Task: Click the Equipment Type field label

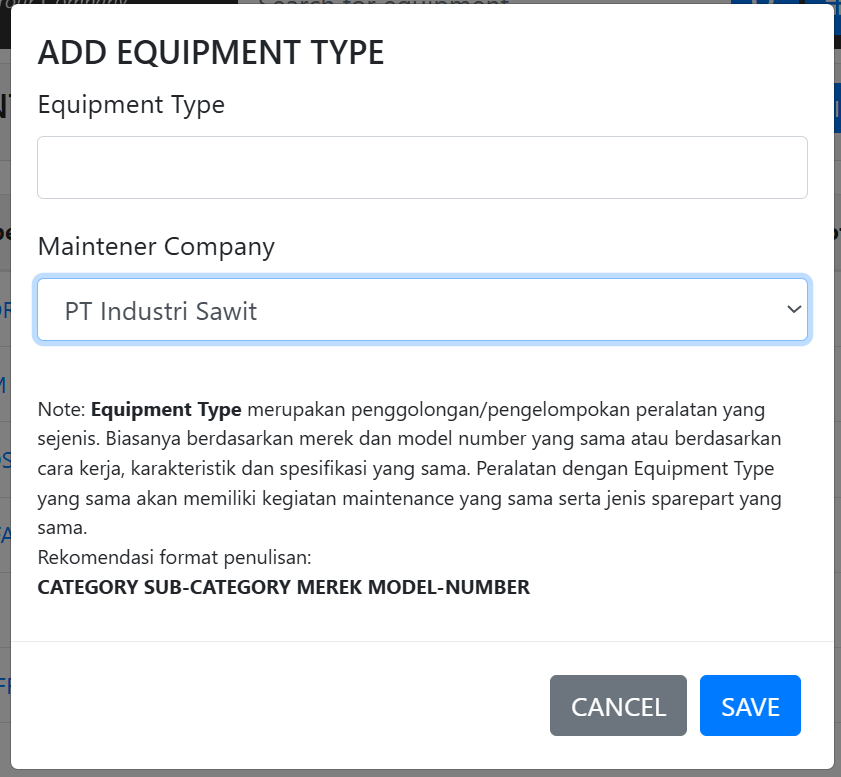Action: point(131,104)
